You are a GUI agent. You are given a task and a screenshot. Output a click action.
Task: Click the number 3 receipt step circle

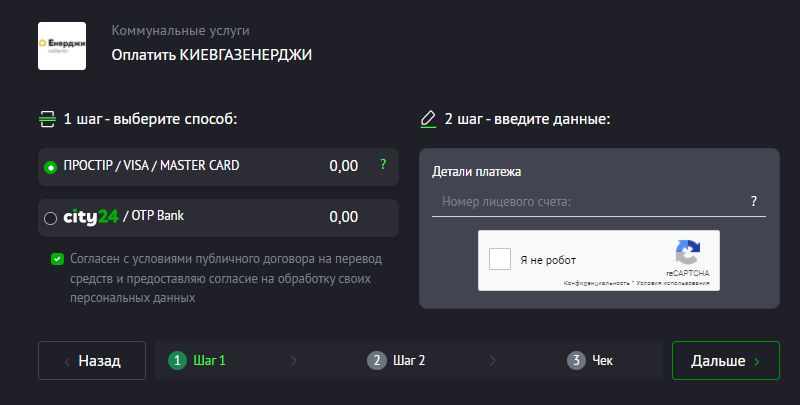(x=576, y=361)
